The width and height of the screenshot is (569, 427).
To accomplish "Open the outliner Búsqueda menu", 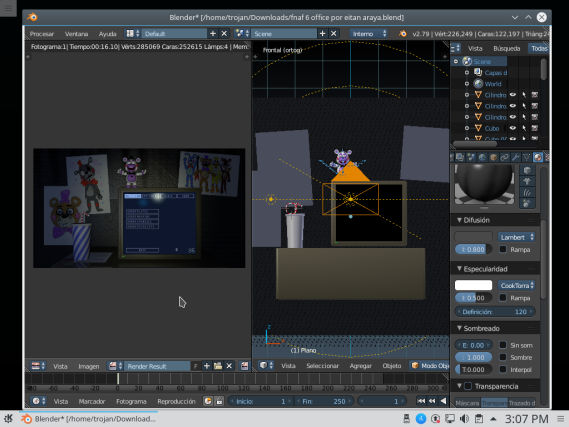I will pyautogui.click(x=507, y=48).
